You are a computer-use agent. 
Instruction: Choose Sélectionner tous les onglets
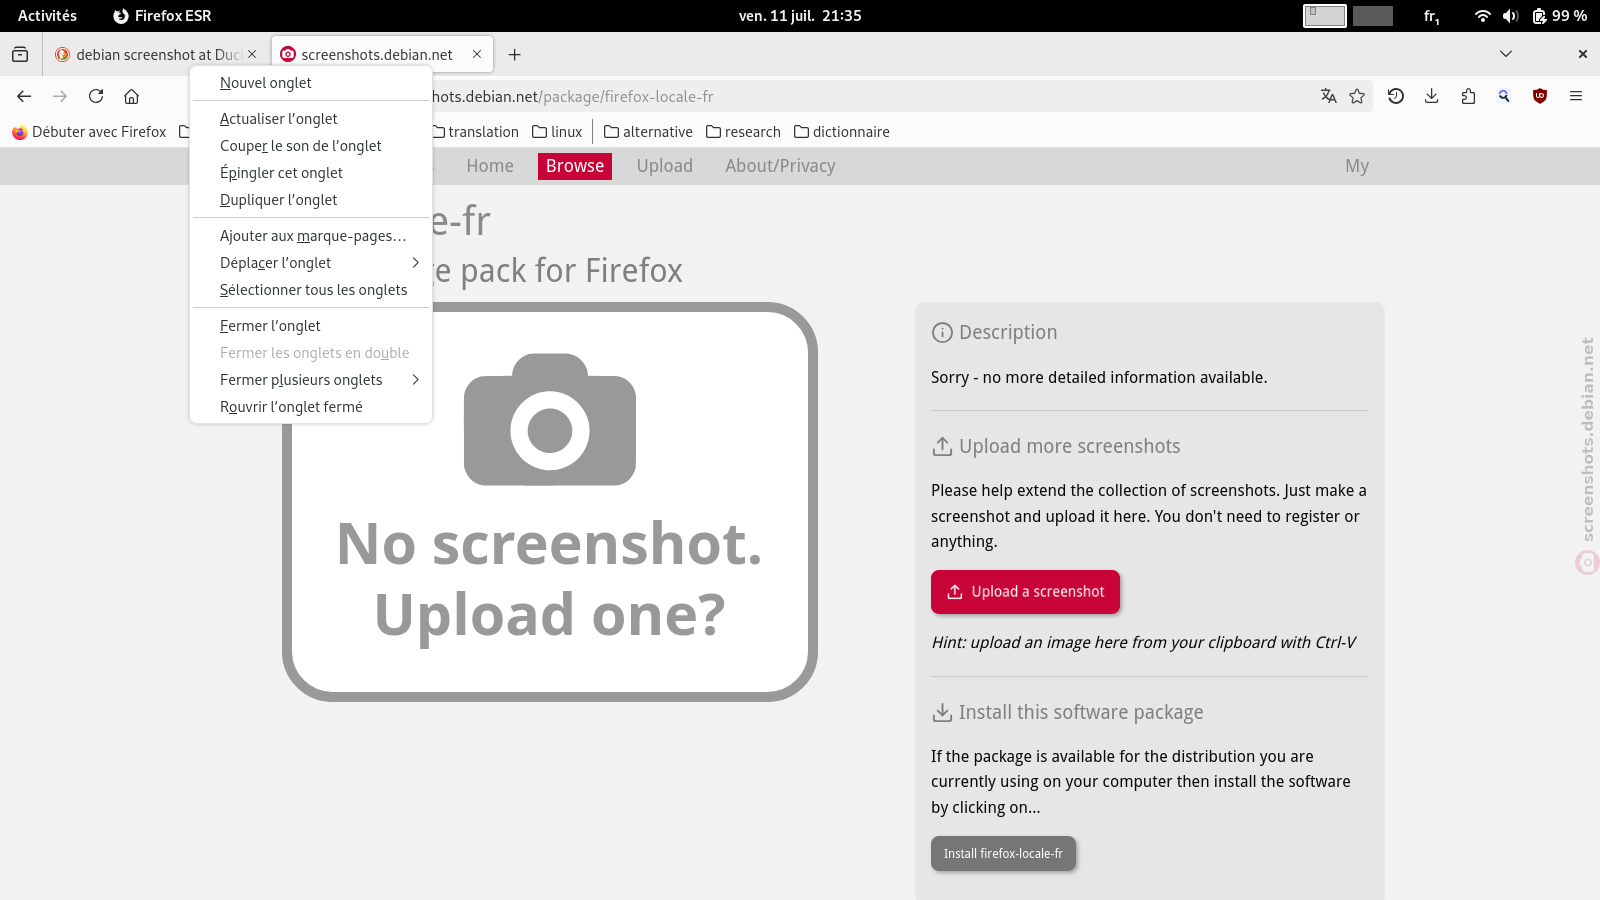(311, 290)
